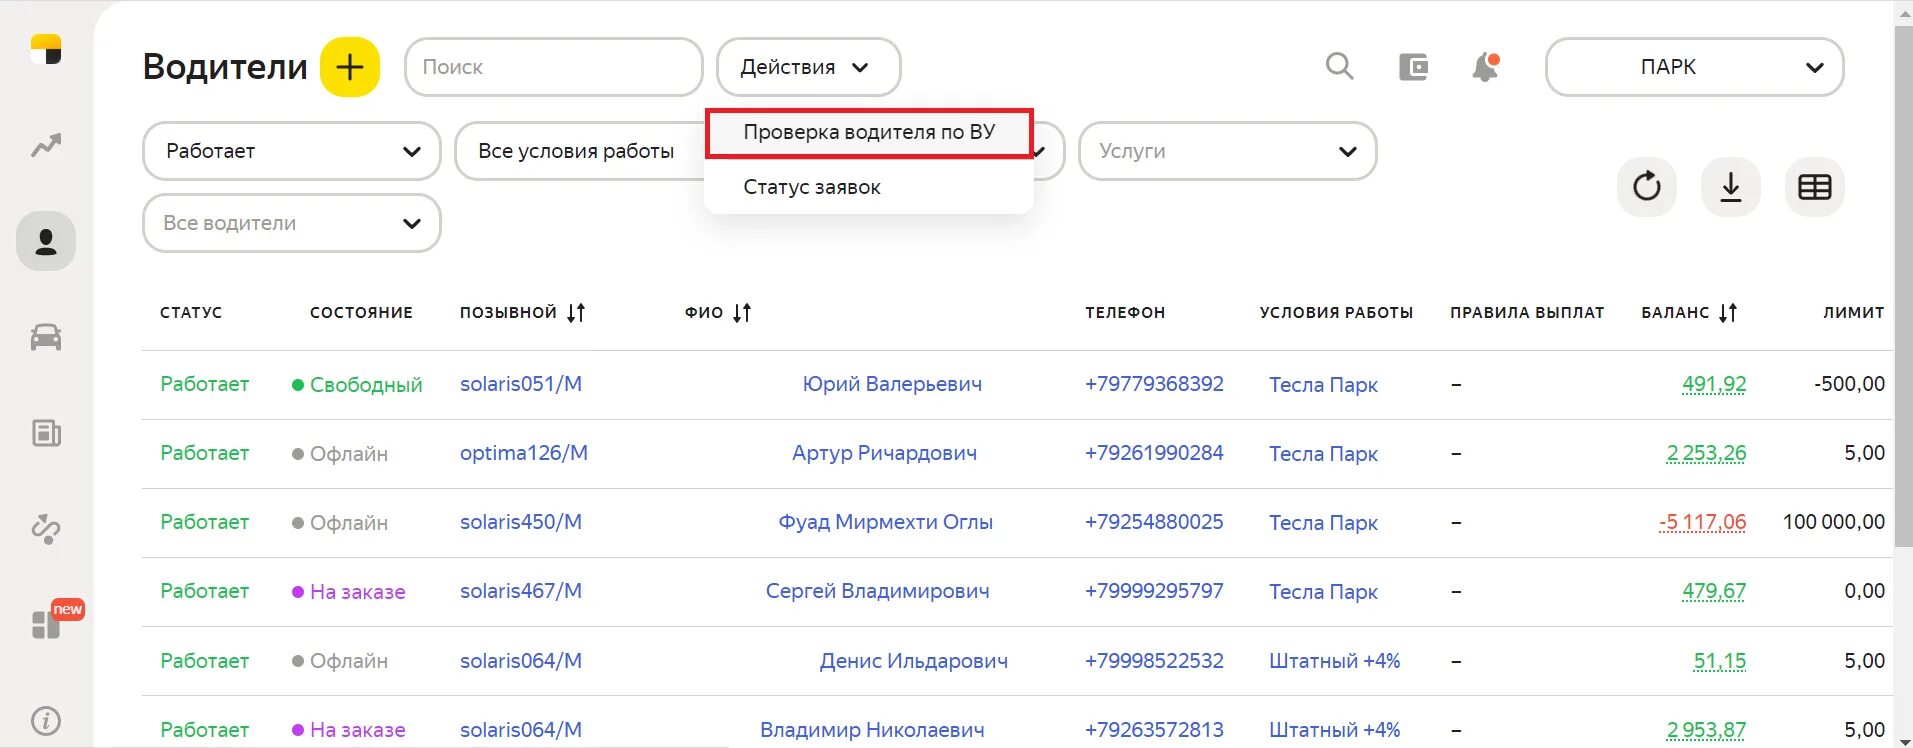Select Статус заявок menu item
This screenshot has height=748, width=1913.
tap(869, 187)
